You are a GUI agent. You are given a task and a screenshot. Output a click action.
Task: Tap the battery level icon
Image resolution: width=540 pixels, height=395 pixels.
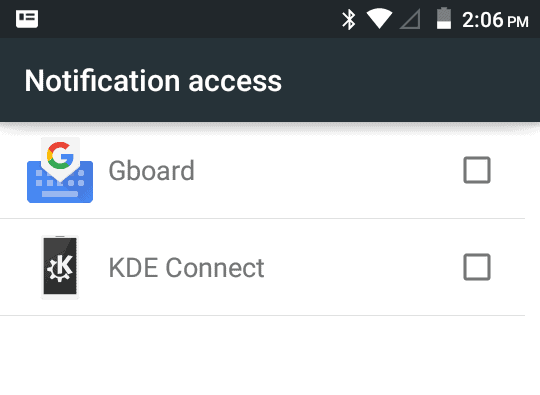[x=444, y=19]
